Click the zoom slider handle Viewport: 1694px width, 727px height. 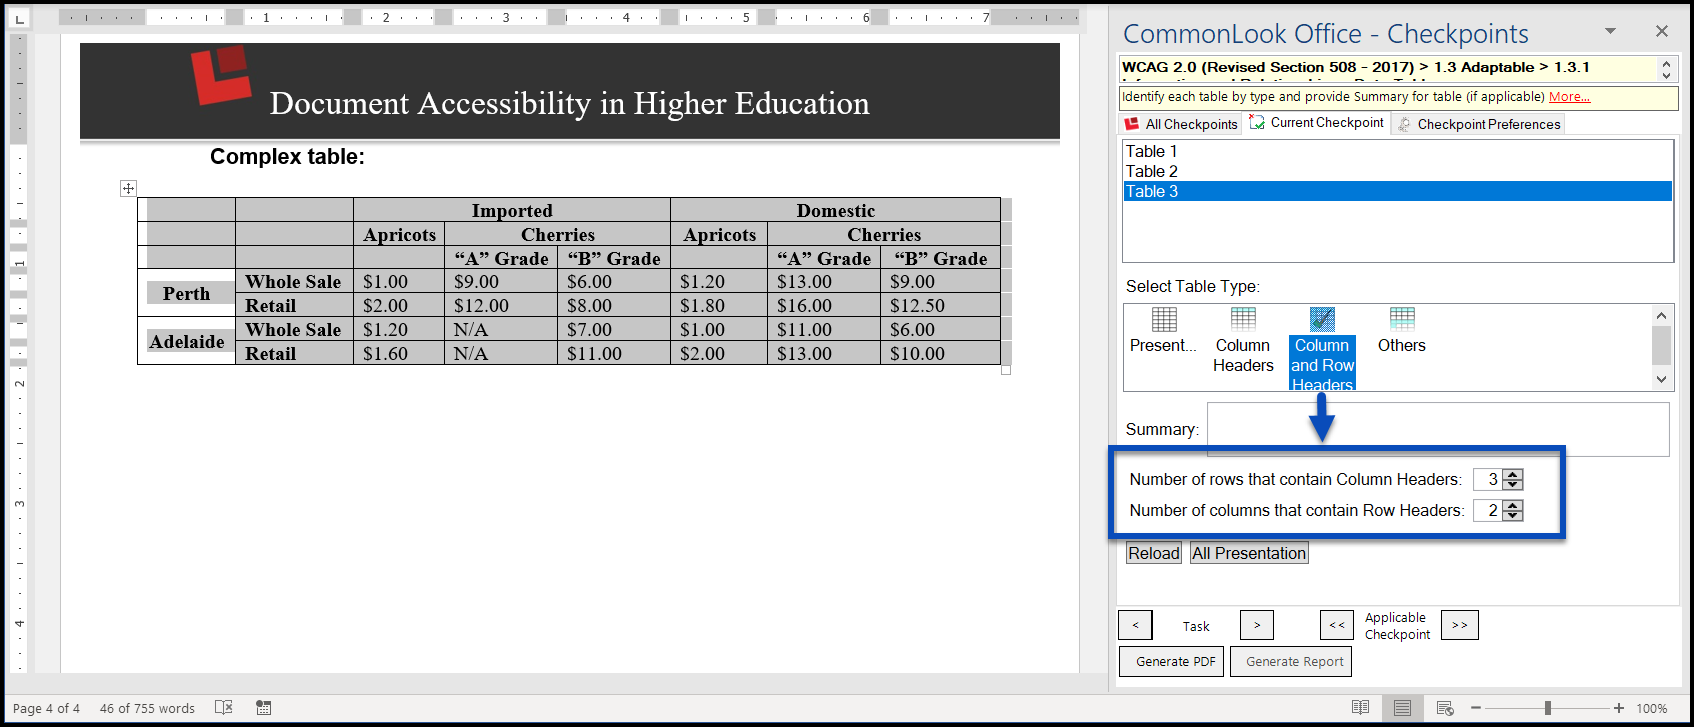point(1547,708)
